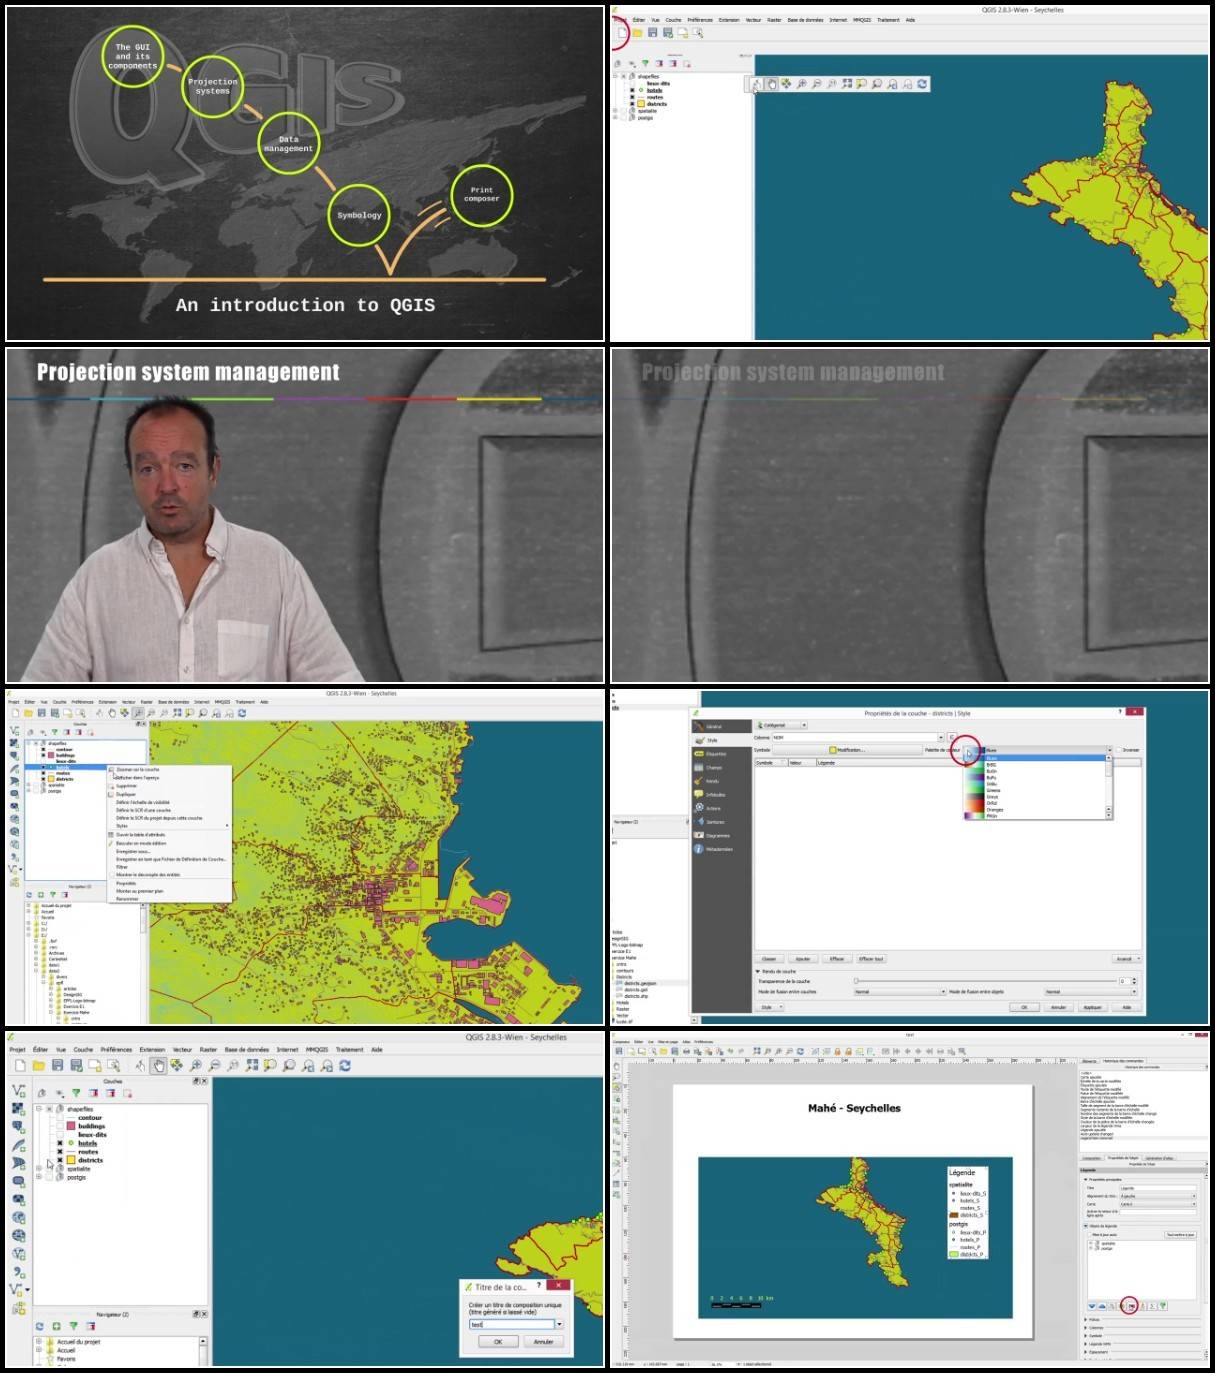Click the Refresh icon in the context-menu frame toolbar
1215x1373 pixels.
pyautogui.click(x=242, y=713)
